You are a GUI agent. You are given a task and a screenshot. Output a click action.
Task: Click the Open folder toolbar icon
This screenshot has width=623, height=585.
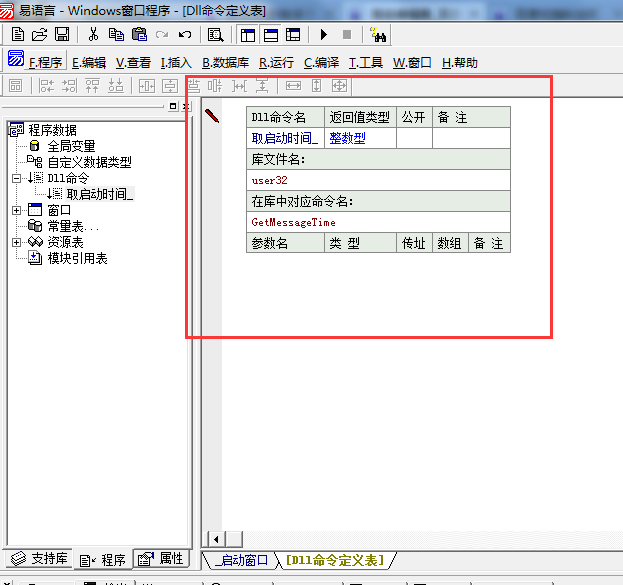coord(39,35)
